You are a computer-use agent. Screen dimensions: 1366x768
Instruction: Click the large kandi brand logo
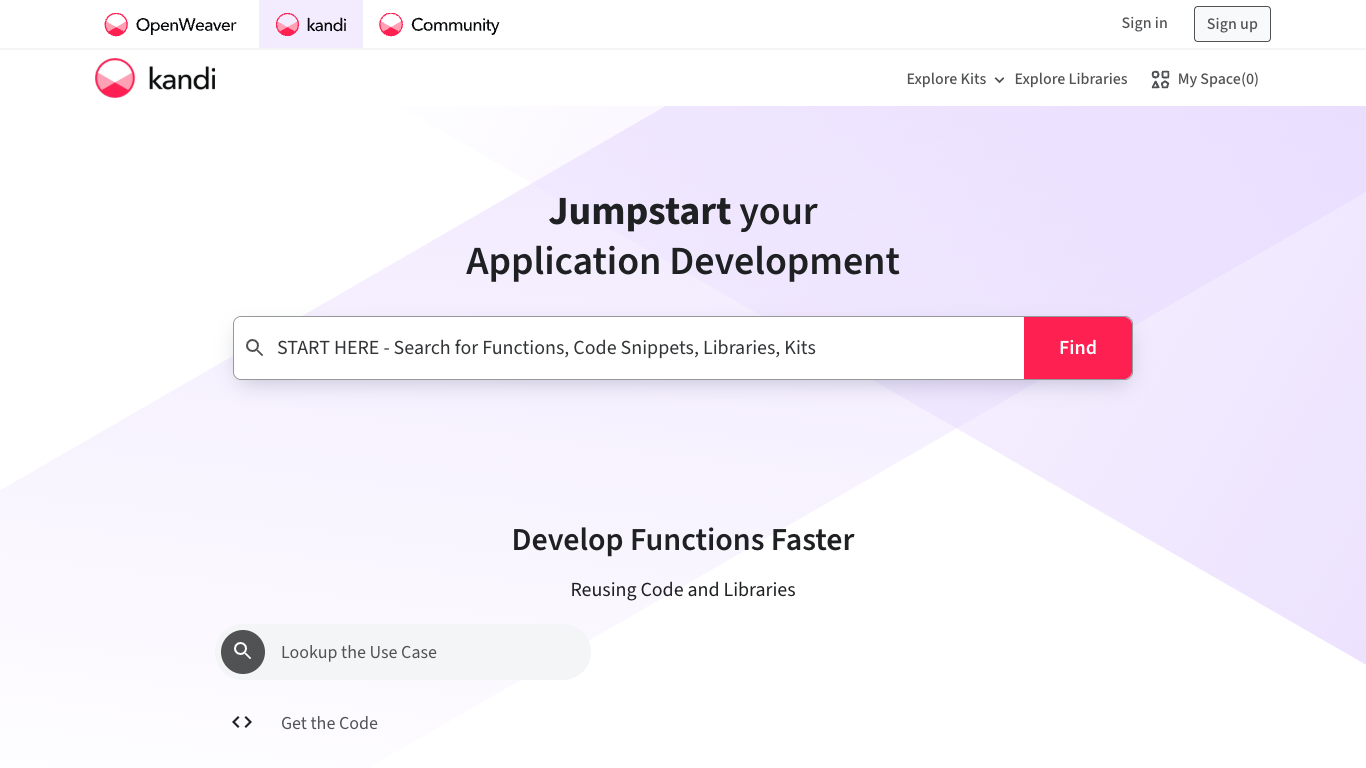pyautogui.click(x=155, y=78)
